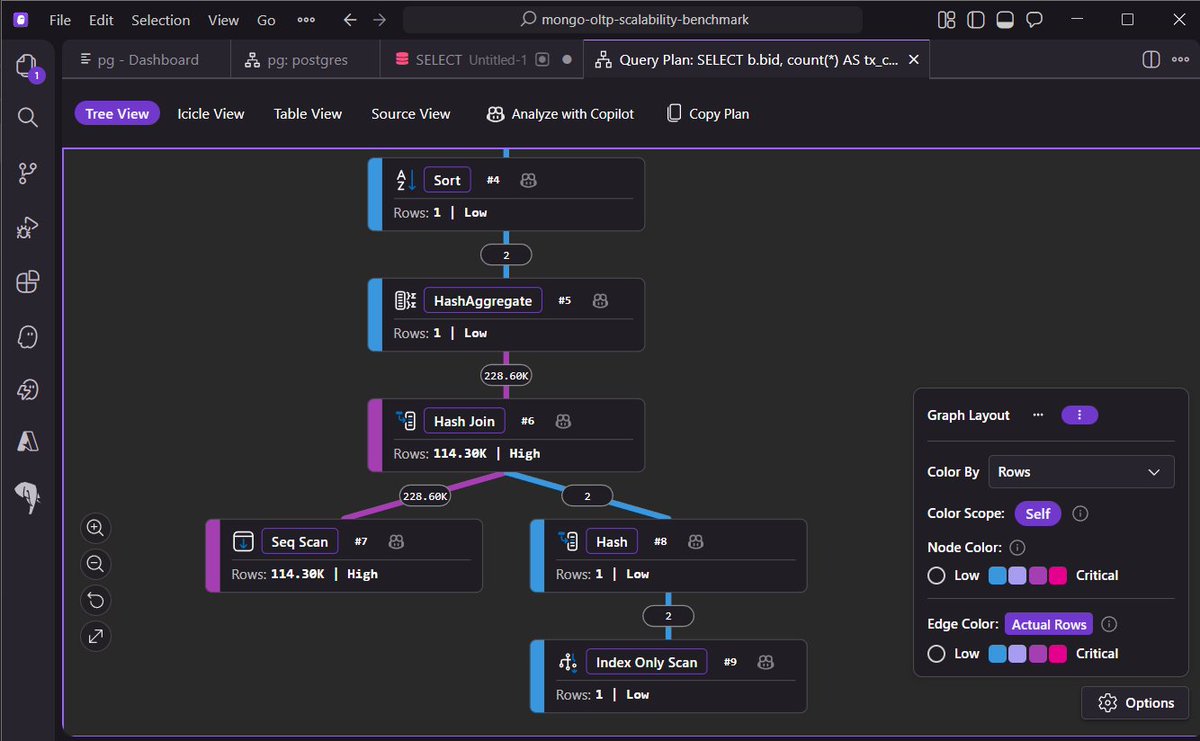This screenshot has width=1200, height=741.
Task: Click Color Scope info icon
Action: 1080,513
